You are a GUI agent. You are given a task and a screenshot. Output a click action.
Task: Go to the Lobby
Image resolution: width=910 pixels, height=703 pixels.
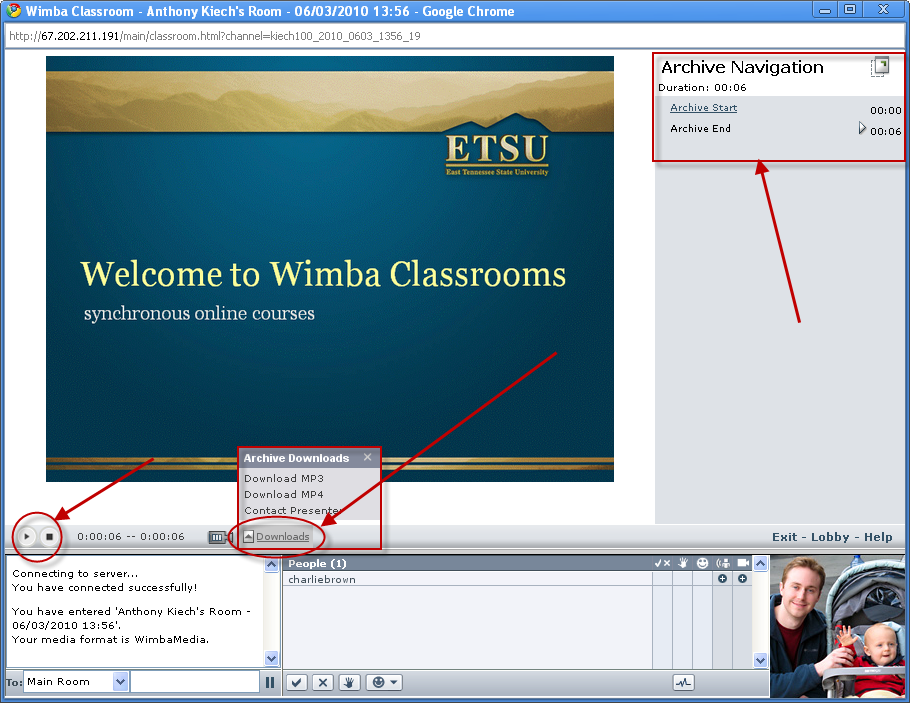830,537
